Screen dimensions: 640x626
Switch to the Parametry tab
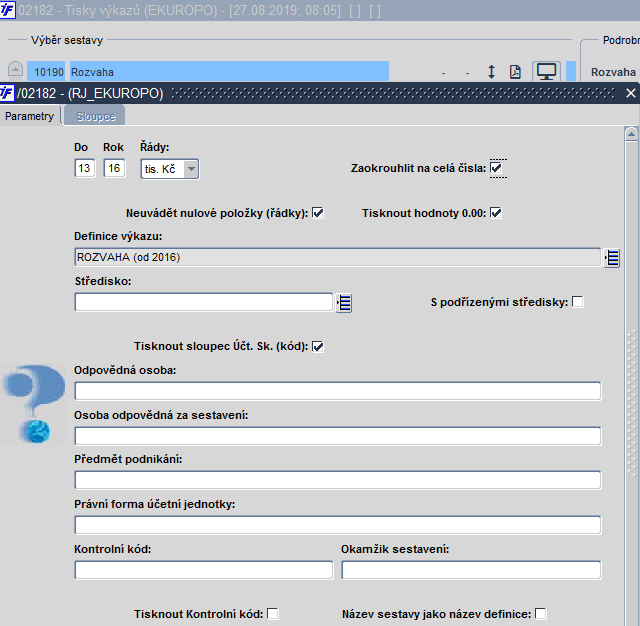point(29,116)
